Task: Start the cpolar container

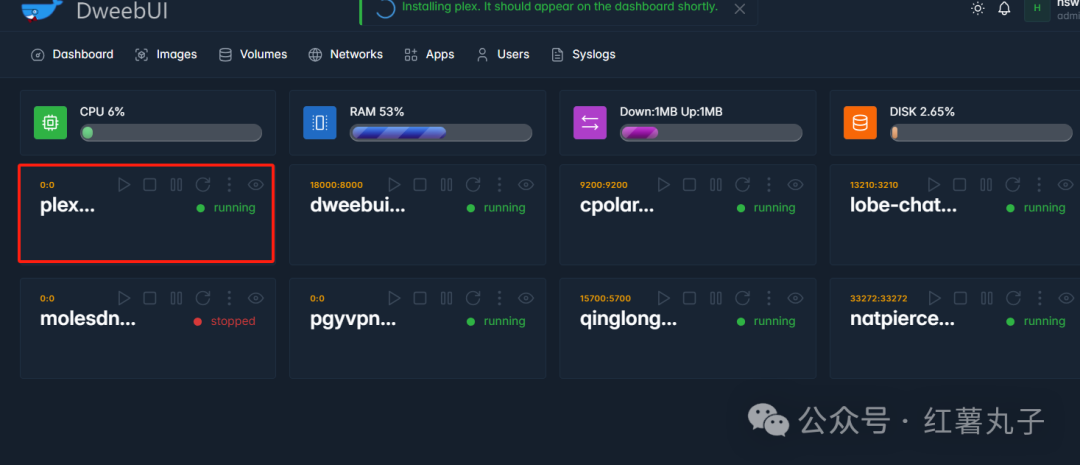Action: pos(663,185)
